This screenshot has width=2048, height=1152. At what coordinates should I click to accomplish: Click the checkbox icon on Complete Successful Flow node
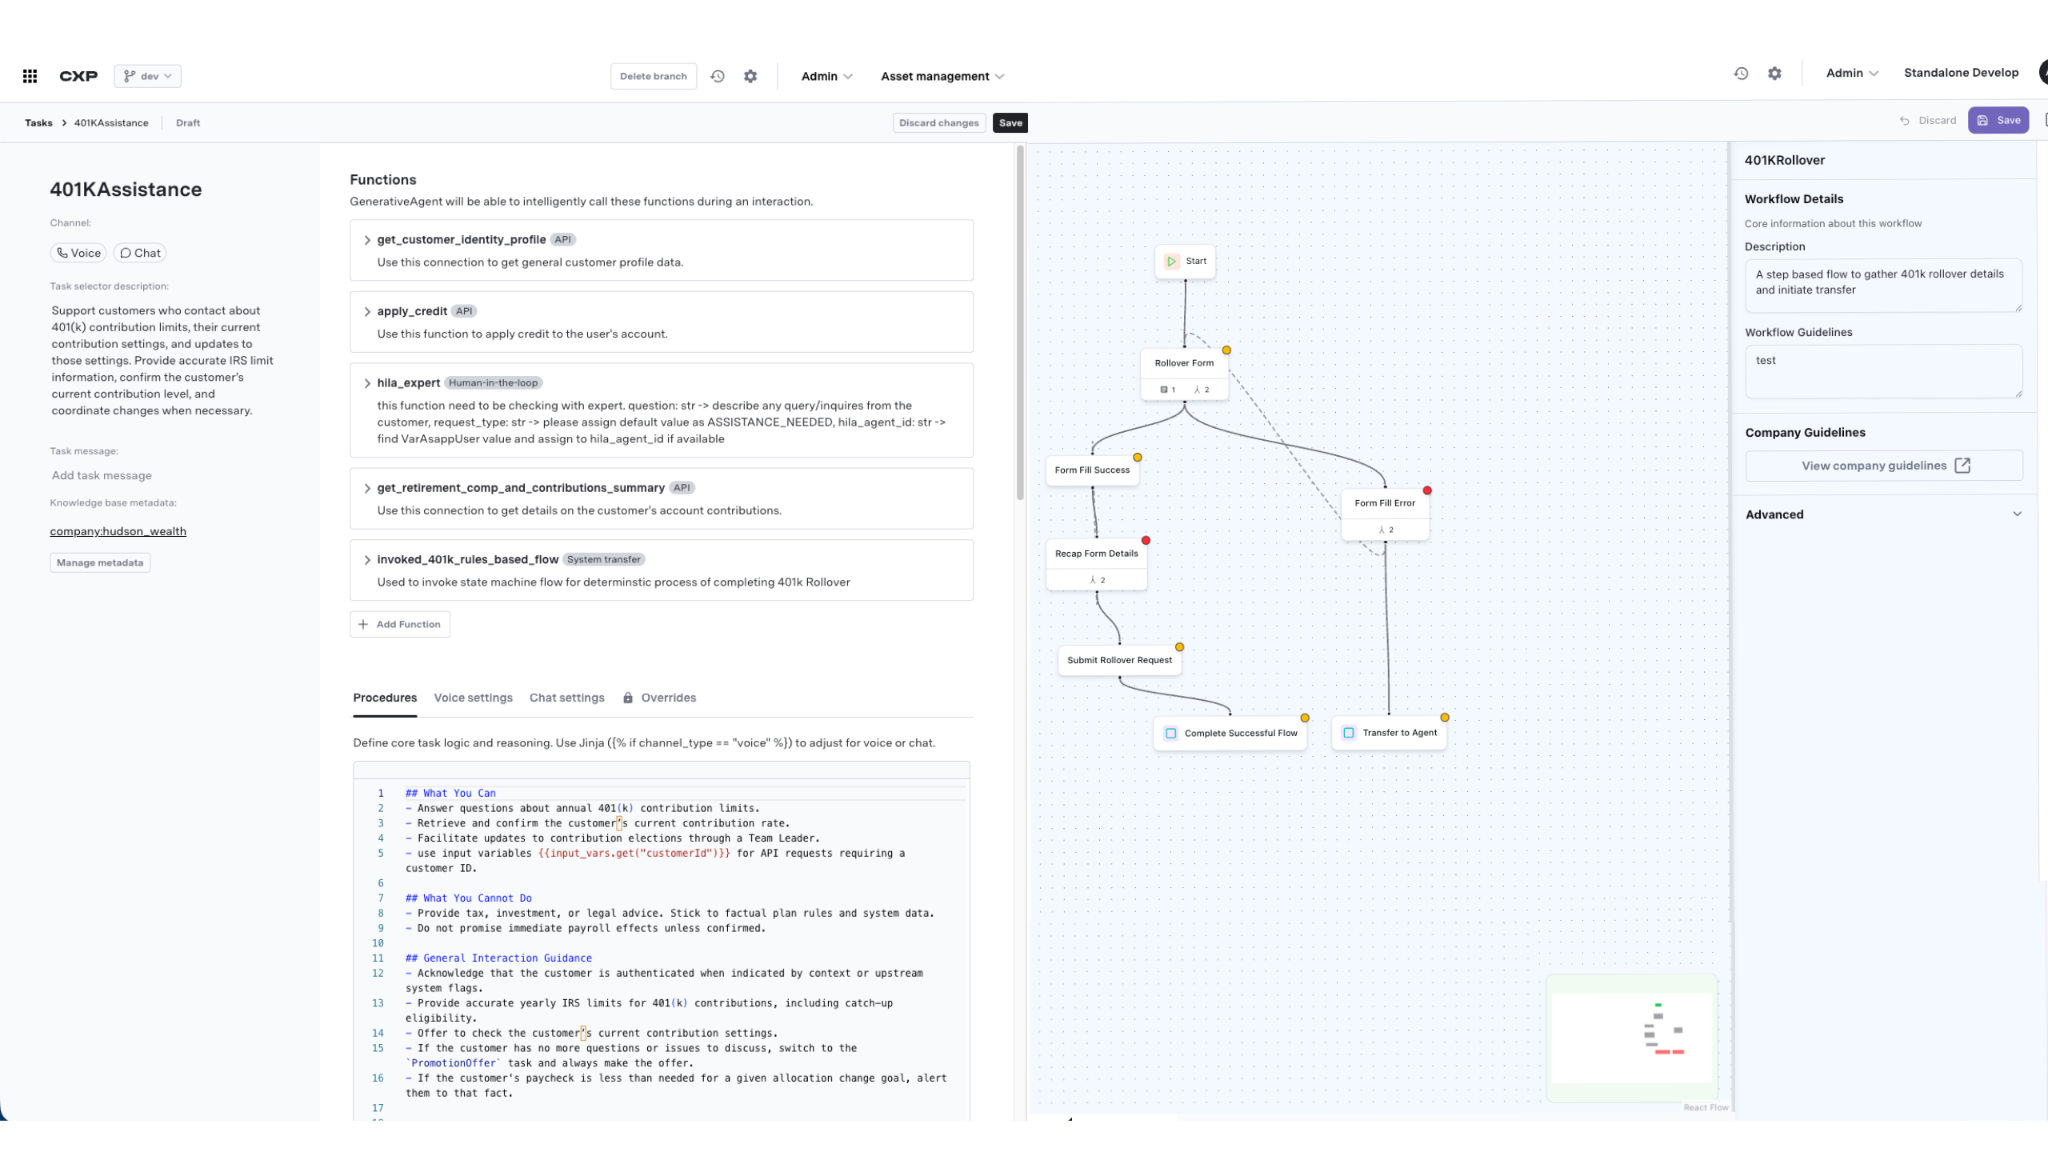[x=1172, y=732]
